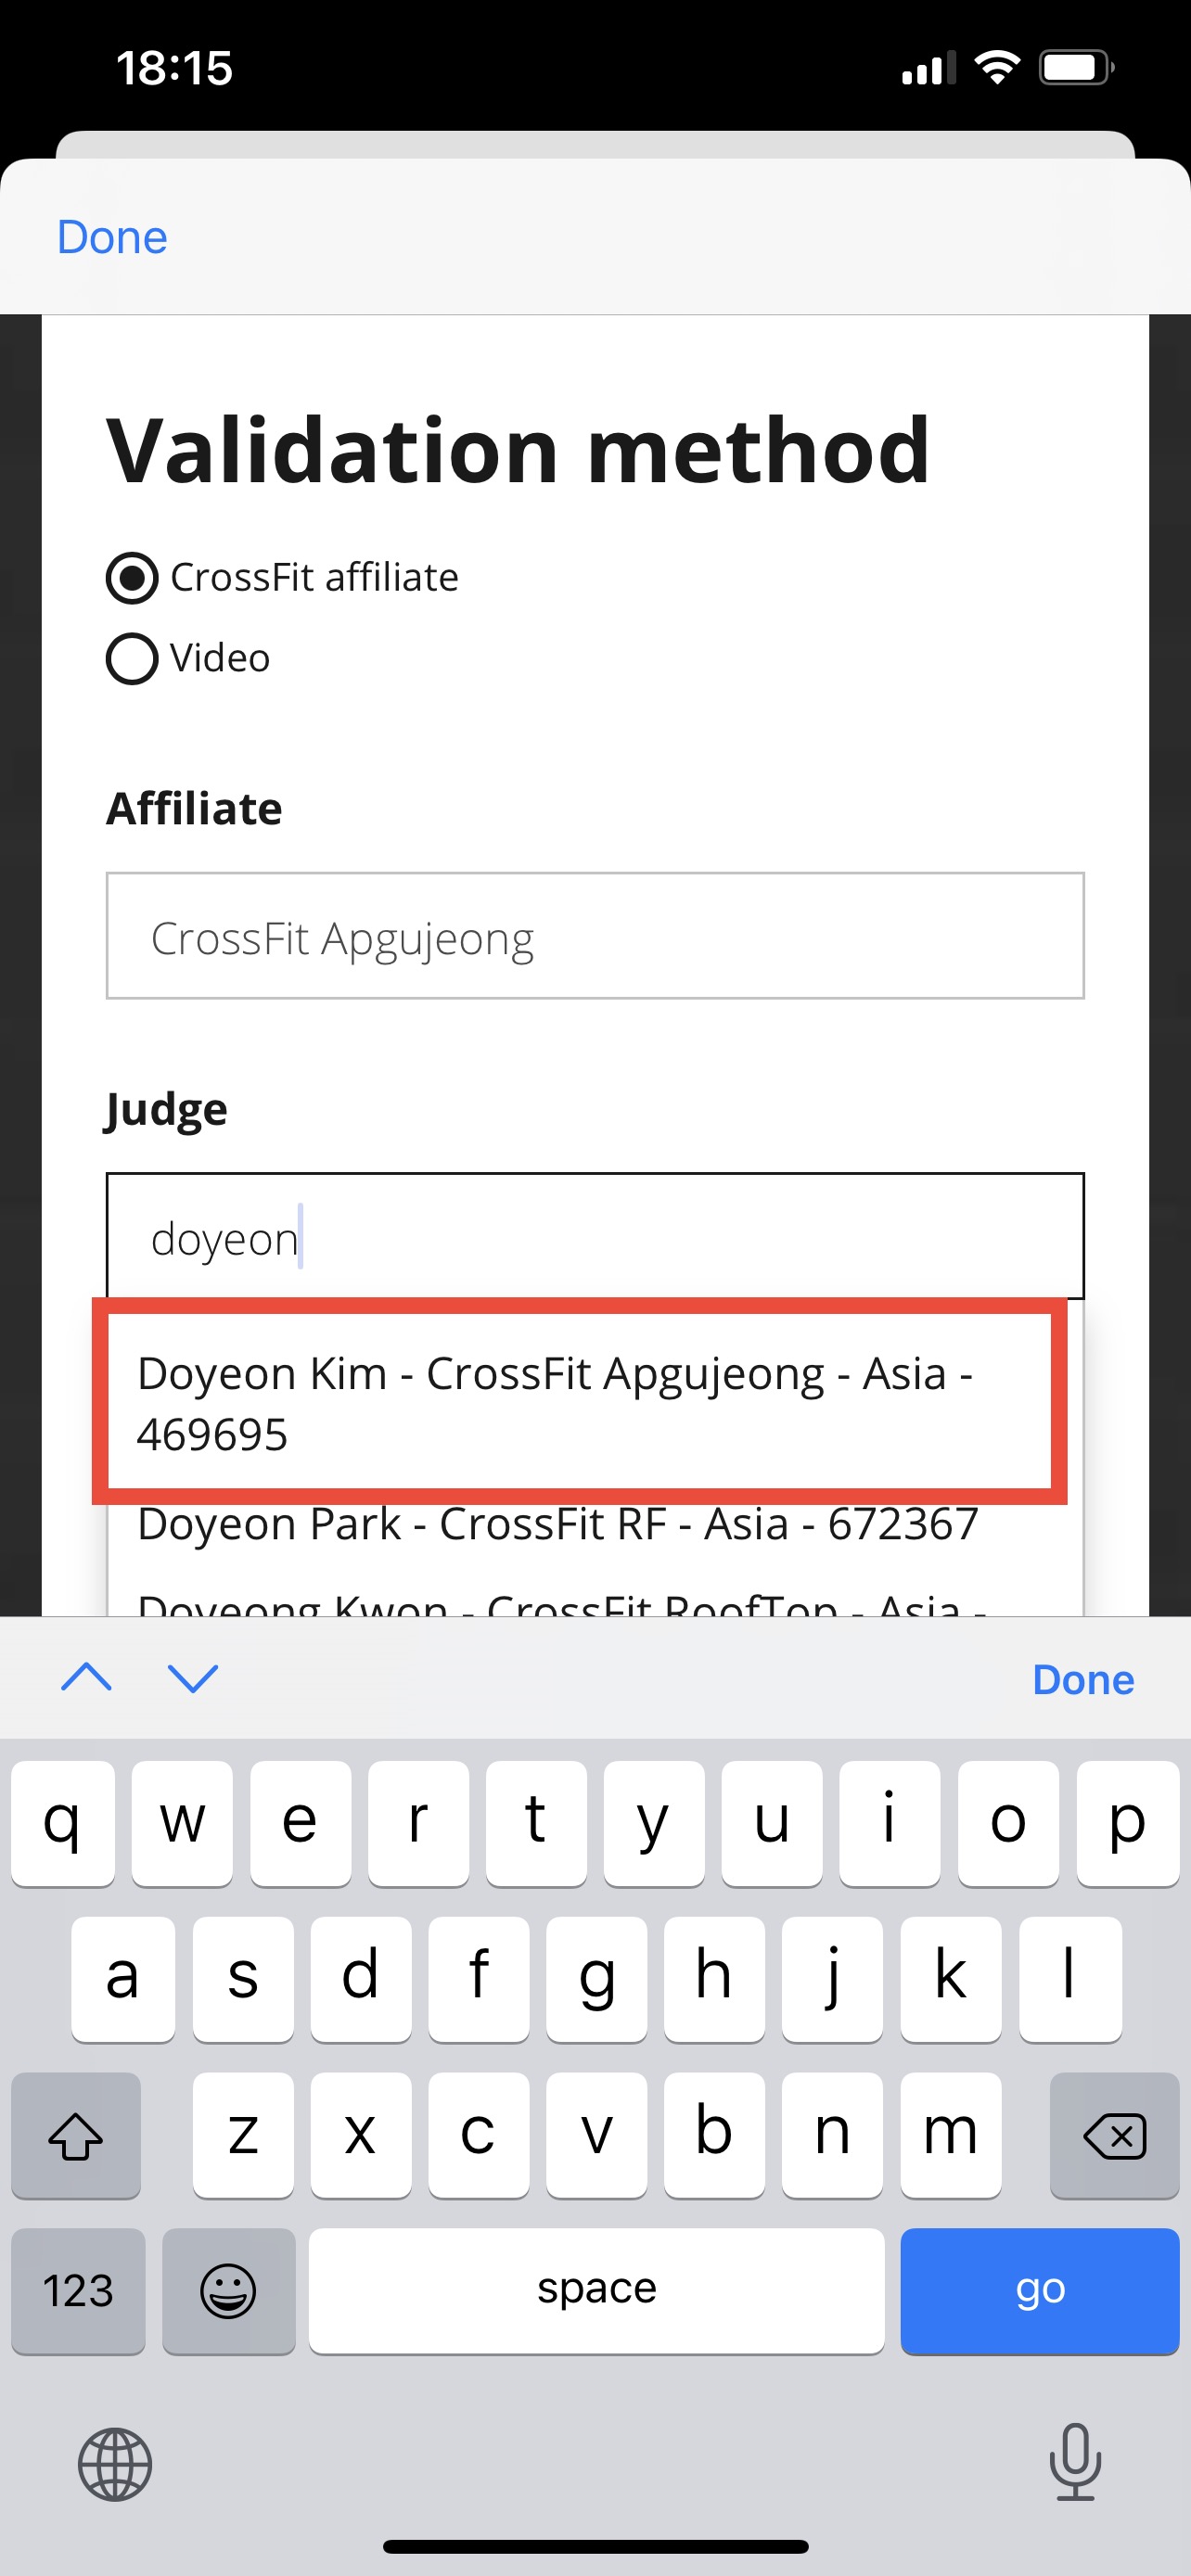
Task: Open the emoji keyboard
Action: [228, 2290]
